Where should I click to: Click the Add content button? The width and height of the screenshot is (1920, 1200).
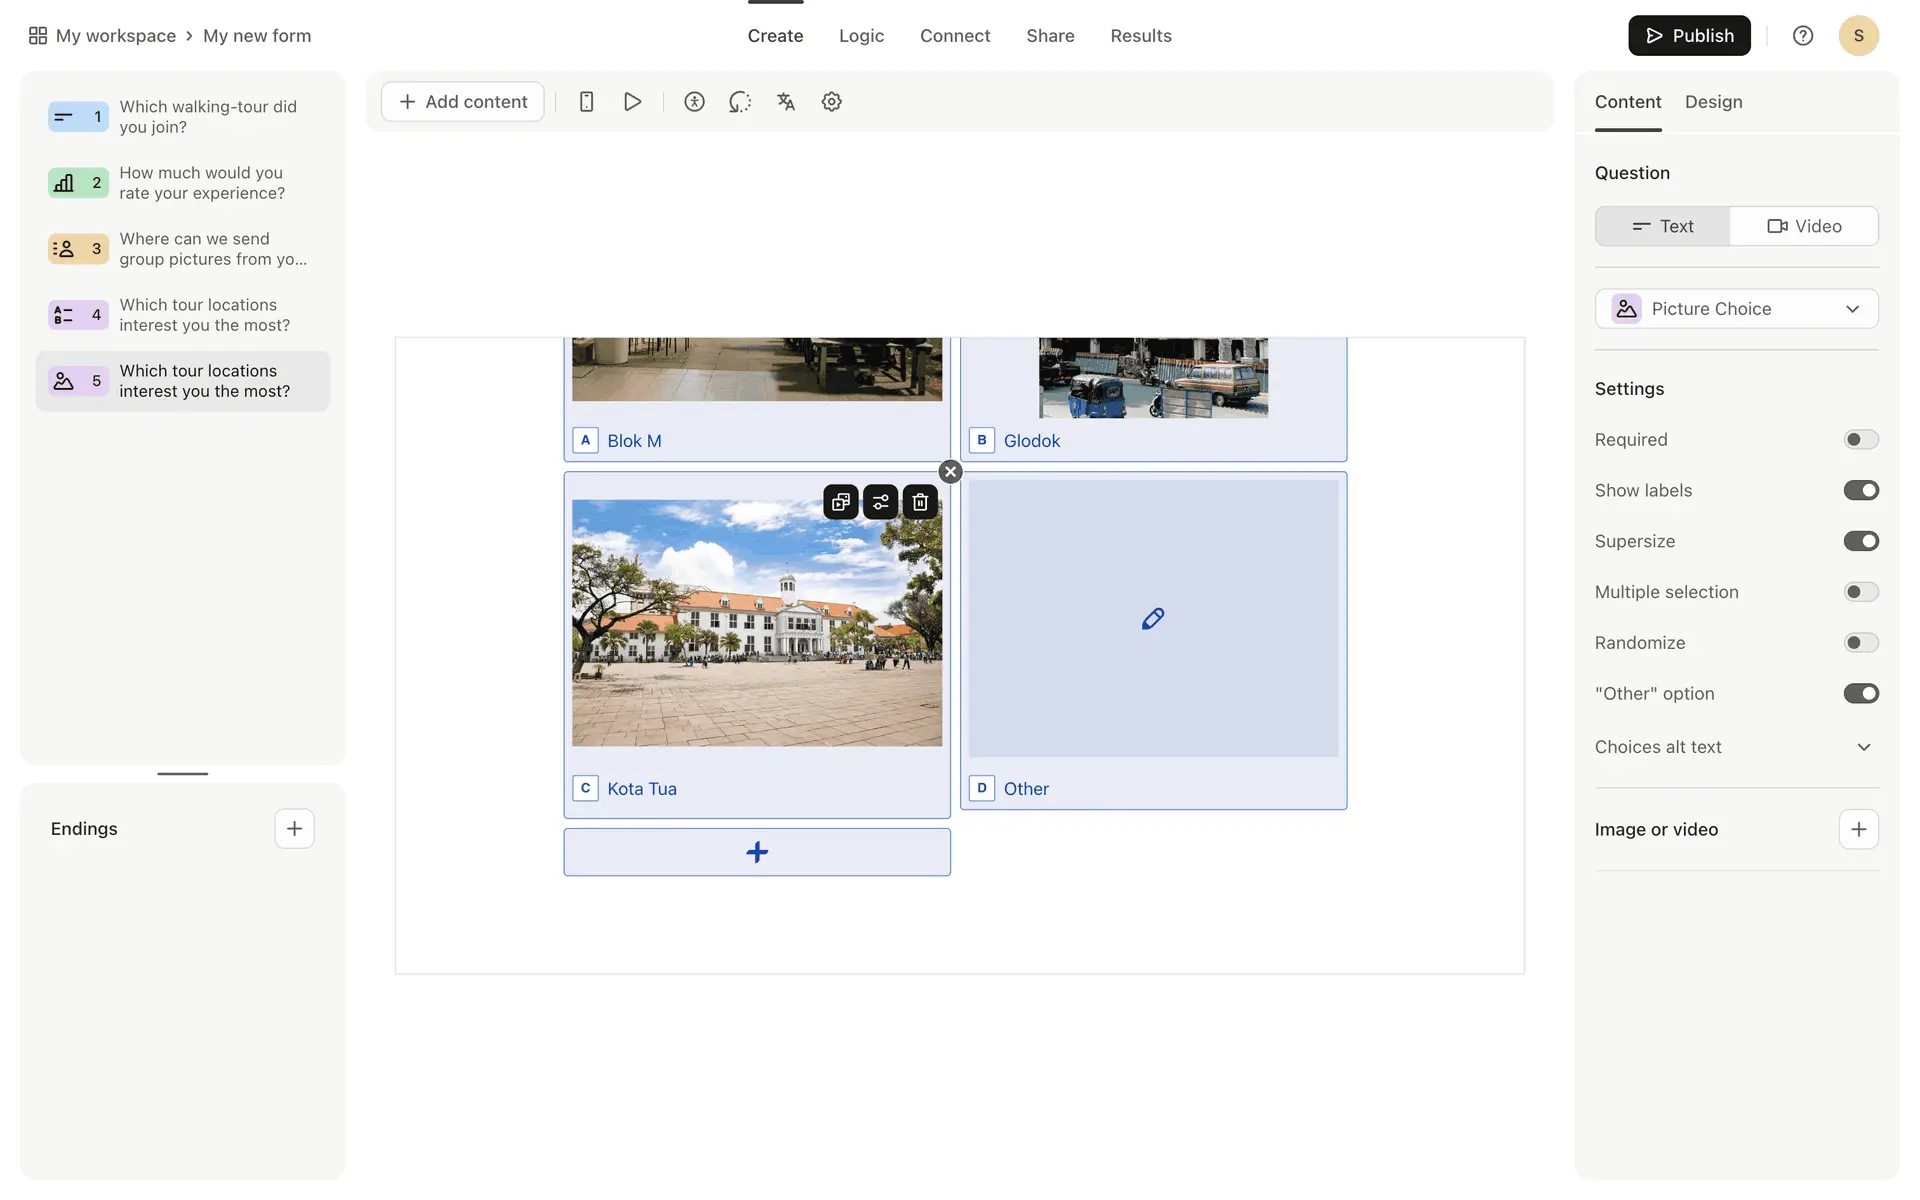click(462, 102)
